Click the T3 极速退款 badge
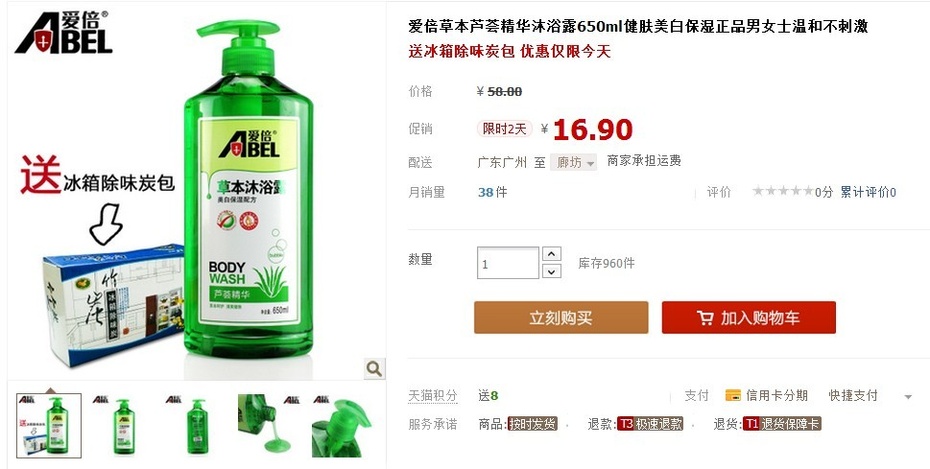 [x=650, y=424]
